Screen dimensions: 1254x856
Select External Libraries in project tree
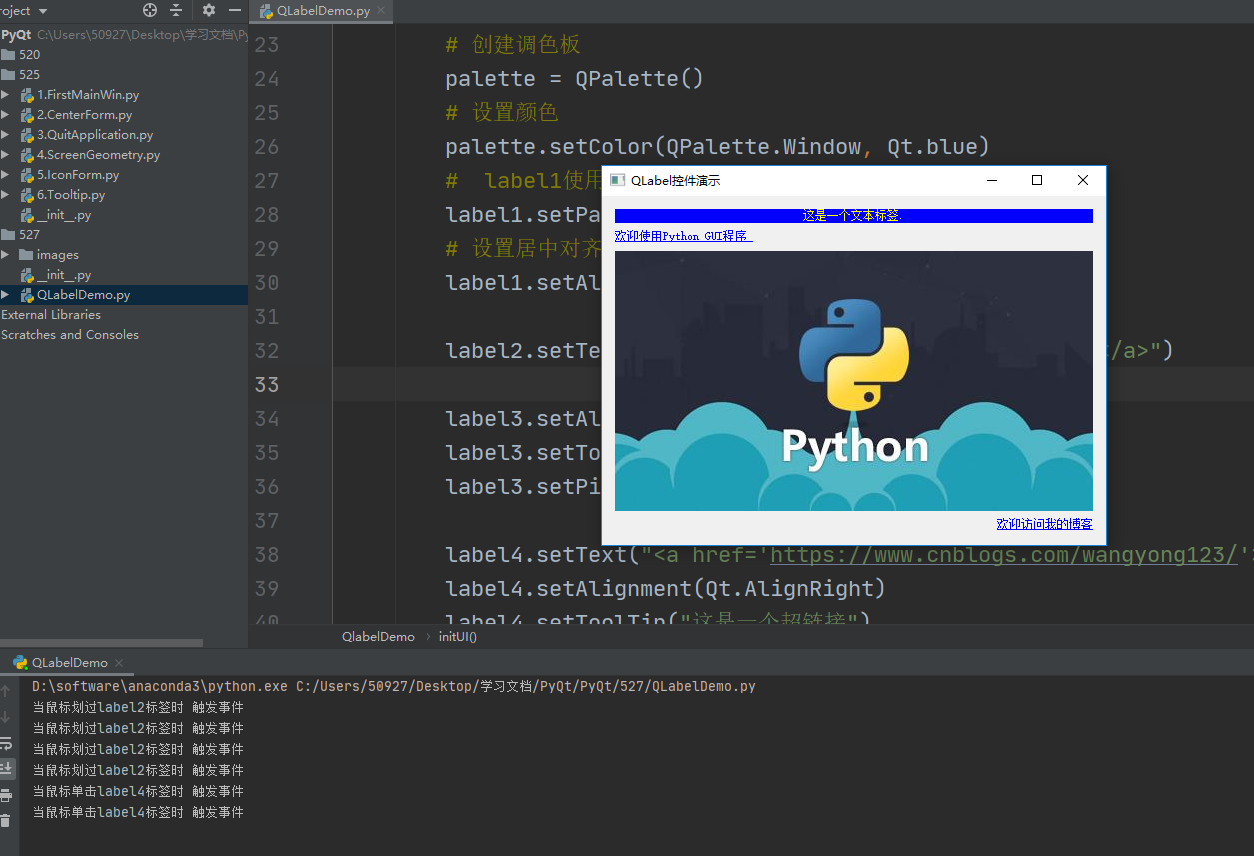[x=51, y=315]
